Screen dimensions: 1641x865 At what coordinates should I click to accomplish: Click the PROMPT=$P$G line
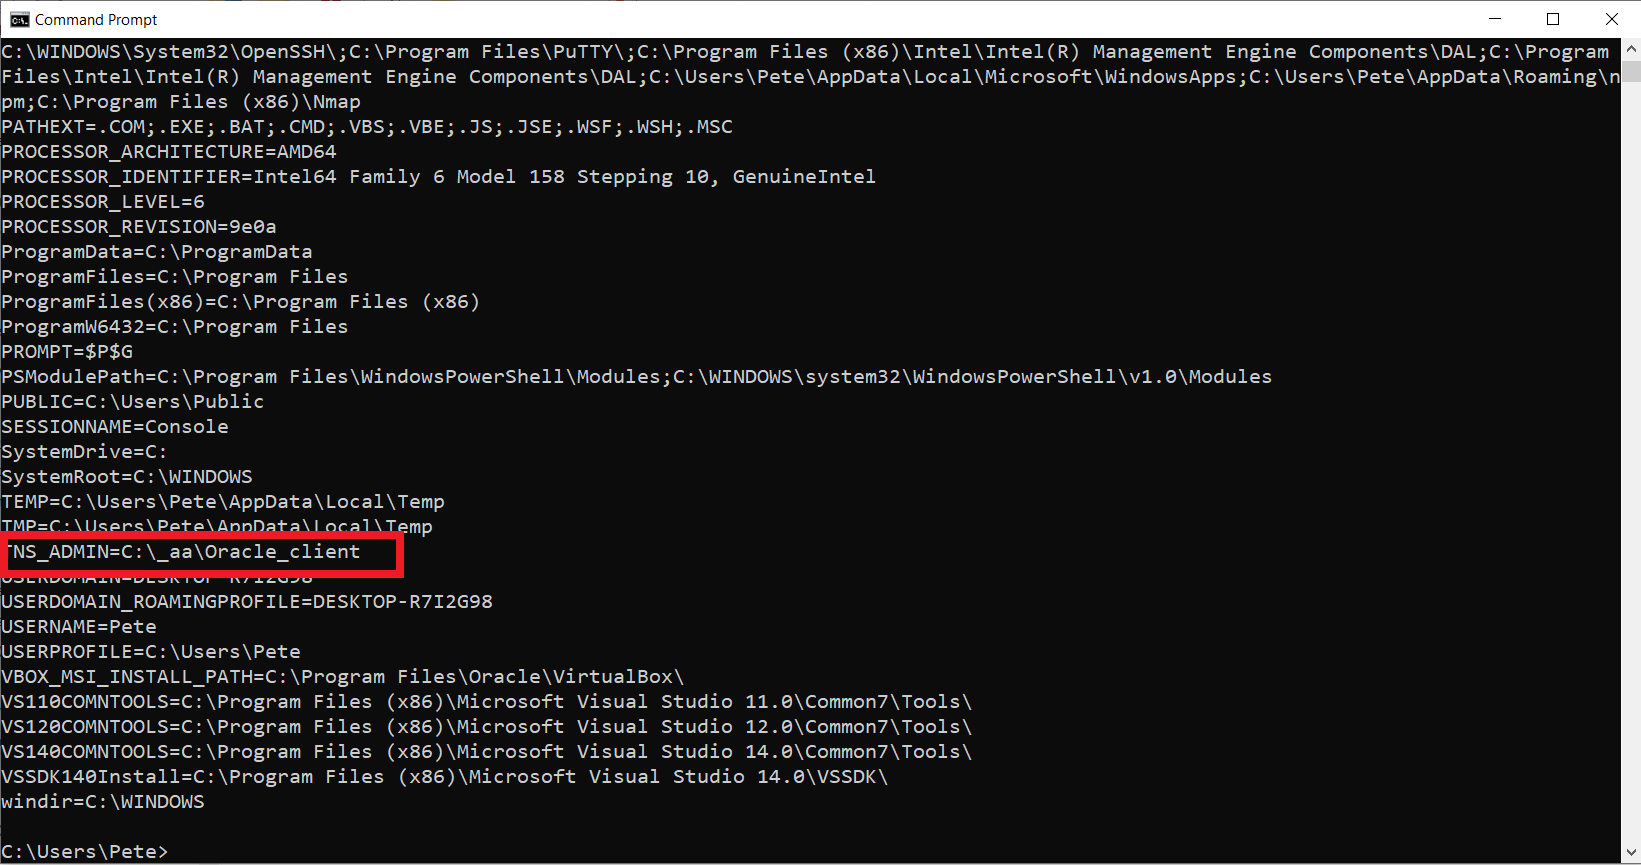[67, 352]
